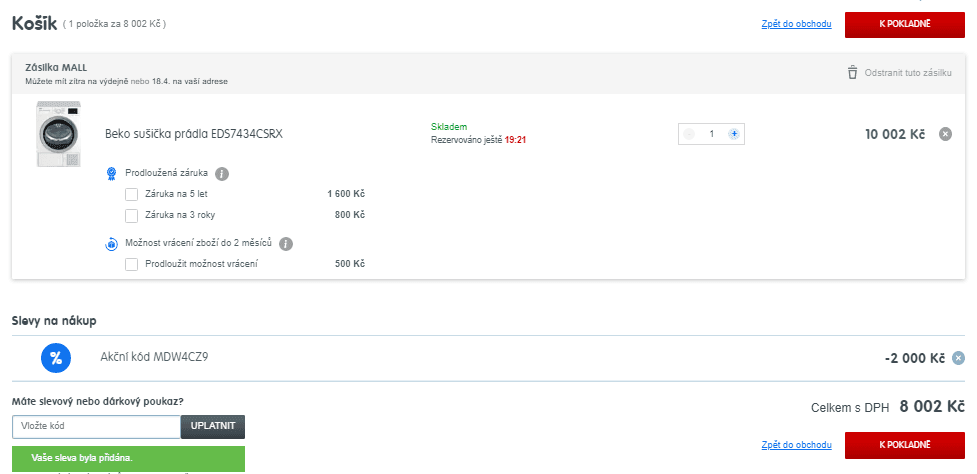This screenshot has height=474, width=977.
Task: Remove Beko dryer with grey X icon
Action: [x=945, y=134]
